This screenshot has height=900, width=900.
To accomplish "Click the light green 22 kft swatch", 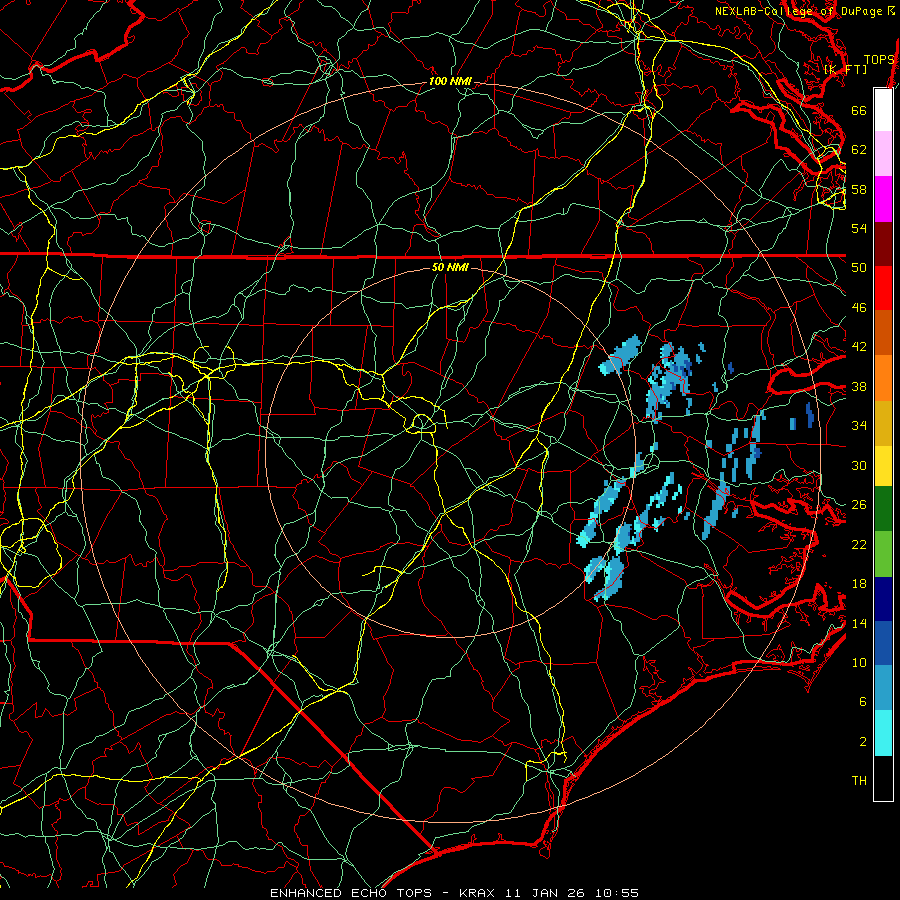I will 883,554.
